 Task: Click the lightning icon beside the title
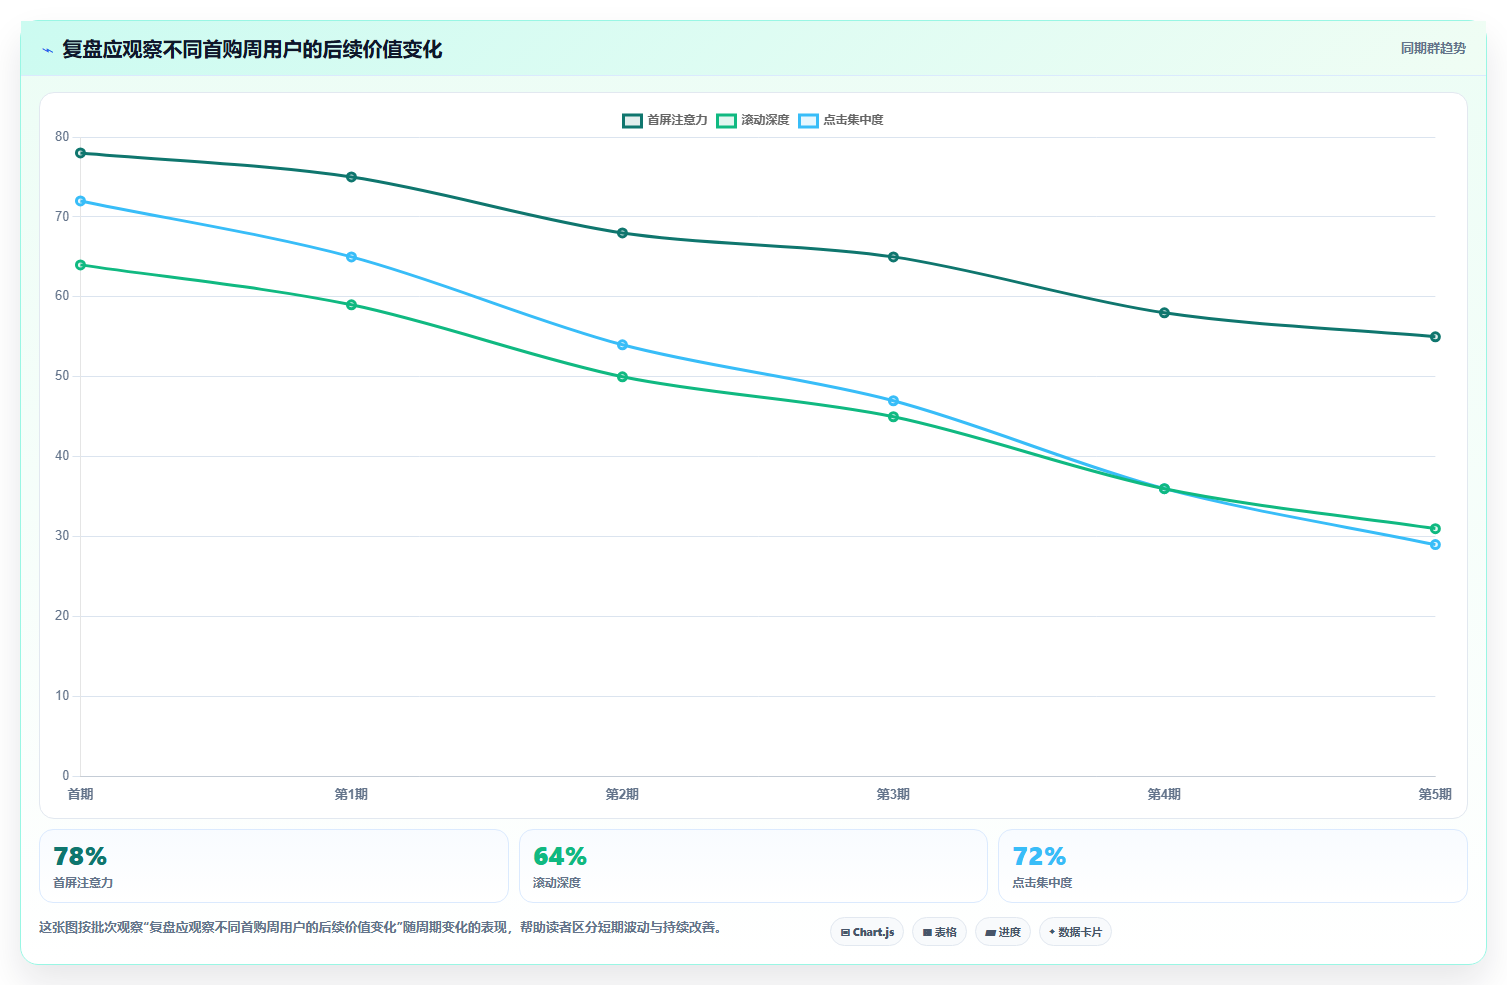tap(47, 50)
